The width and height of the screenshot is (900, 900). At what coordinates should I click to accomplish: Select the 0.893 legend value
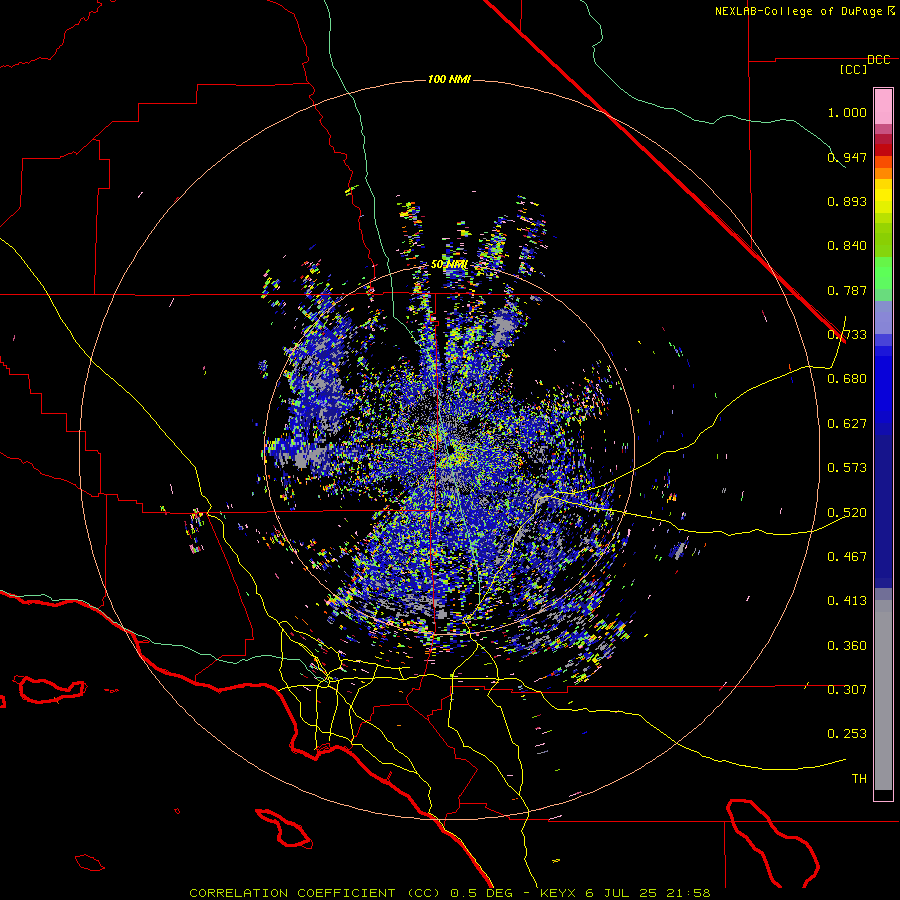pyautogui.click(x=847, y=201)
